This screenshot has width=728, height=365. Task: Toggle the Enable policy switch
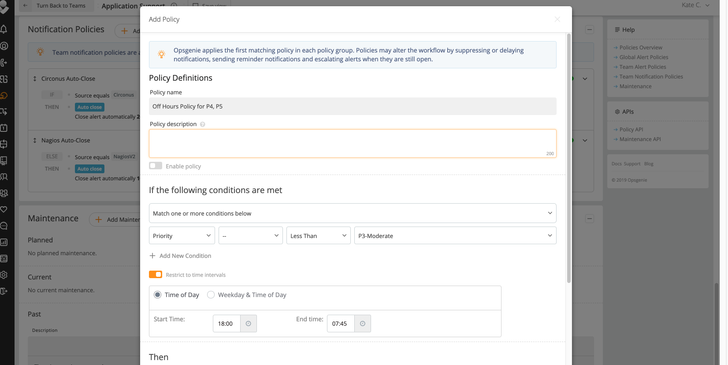click(156, 166)
